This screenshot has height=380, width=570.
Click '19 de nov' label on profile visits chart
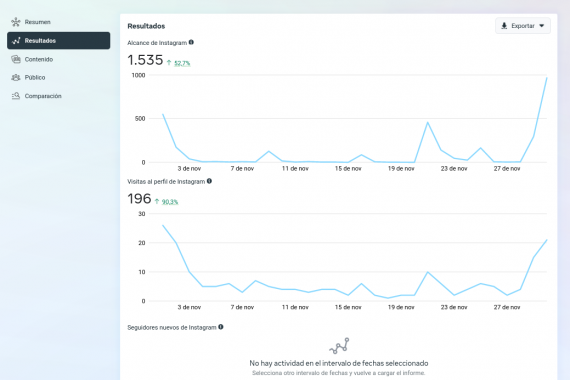(x=401, y=307)
